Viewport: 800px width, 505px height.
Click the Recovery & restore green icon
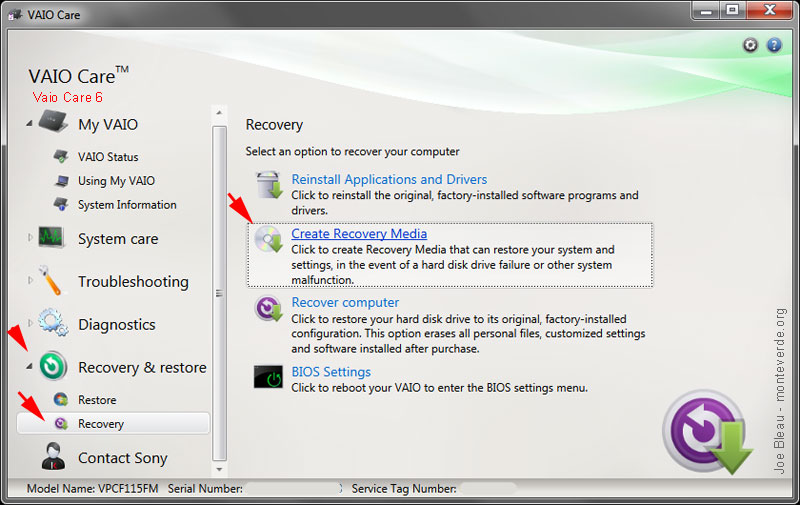[x=53, y=366]
